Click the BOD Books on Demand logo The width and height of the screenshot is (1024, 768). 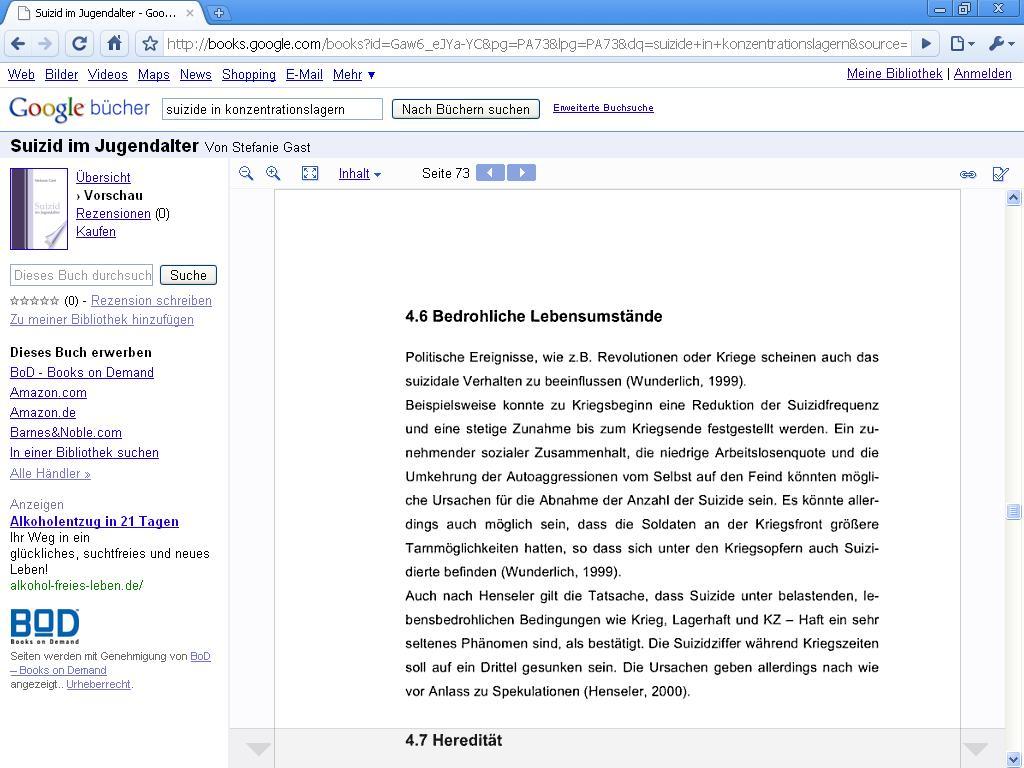point(44,626)
